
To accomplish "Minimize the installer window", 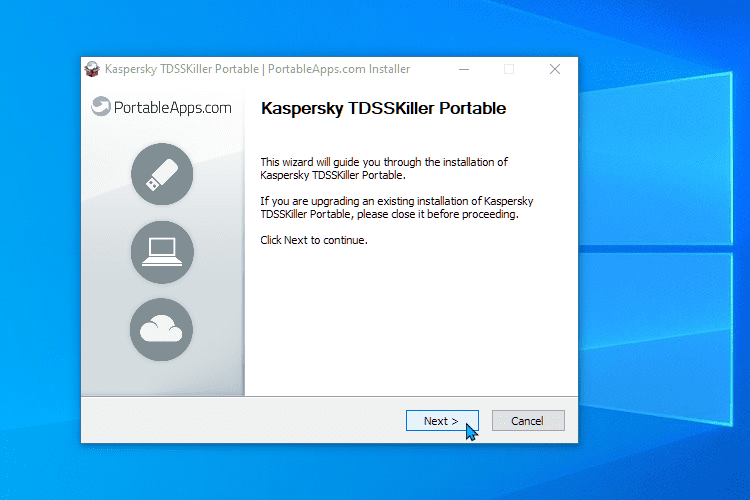I will 464,69.
